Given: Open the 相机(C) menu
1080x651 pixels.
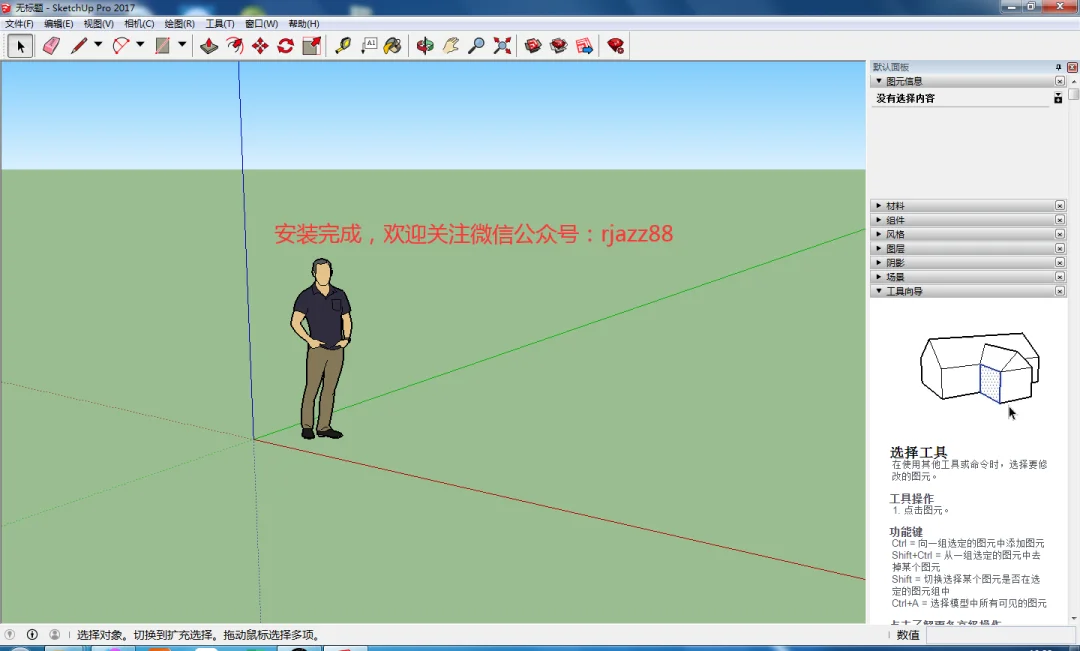Looking at the screenshot, I should [139, 23].
